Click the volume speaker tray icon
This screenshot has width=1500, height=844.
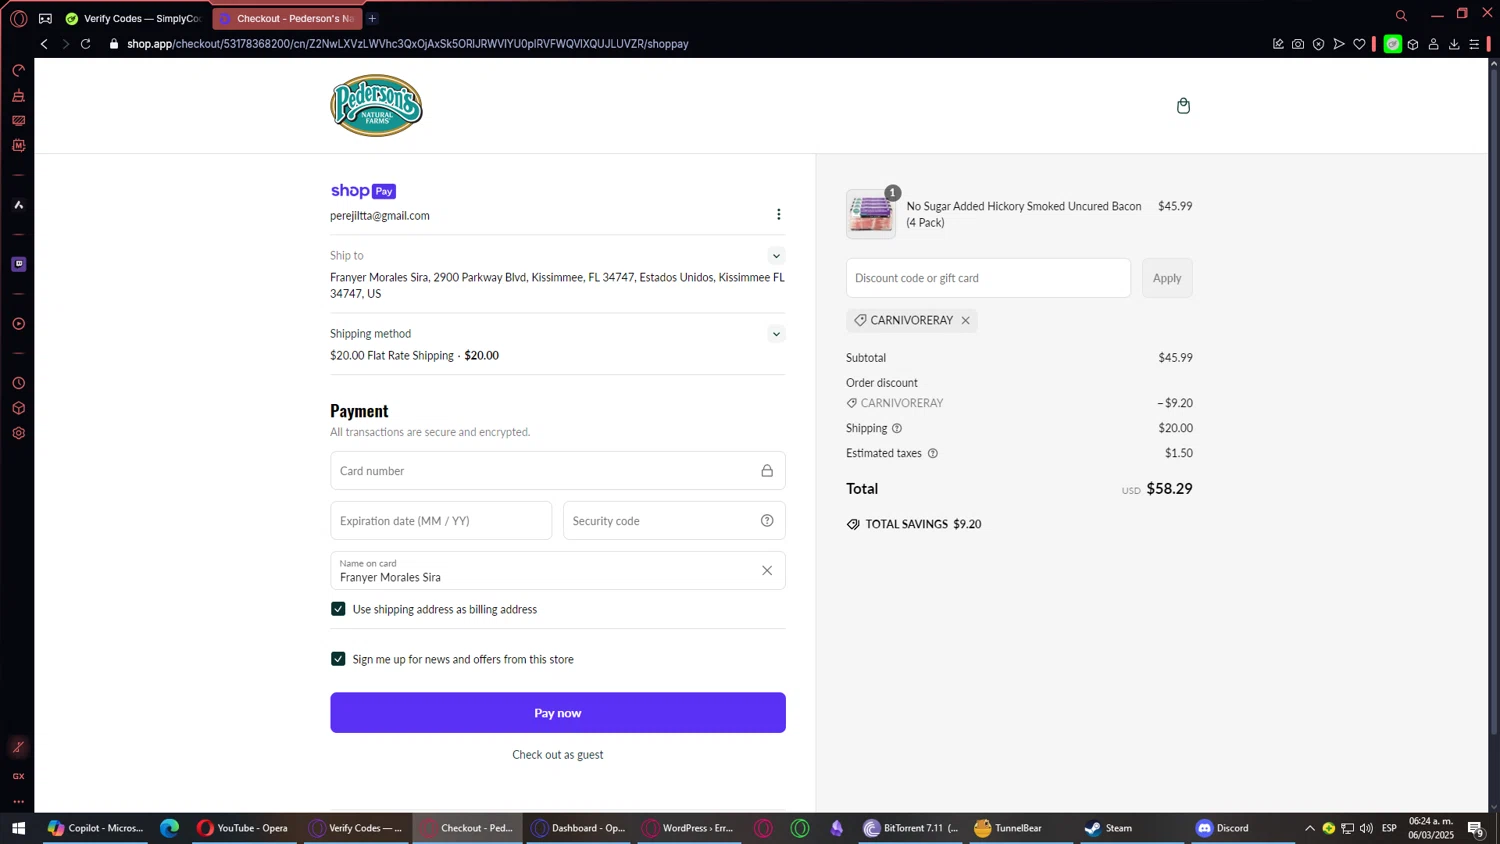1366,828
